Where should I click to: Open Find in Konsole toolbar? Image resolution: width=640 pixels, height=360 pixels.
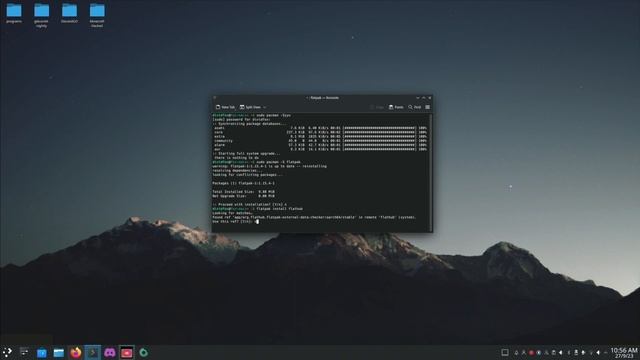tap(414, 107)
